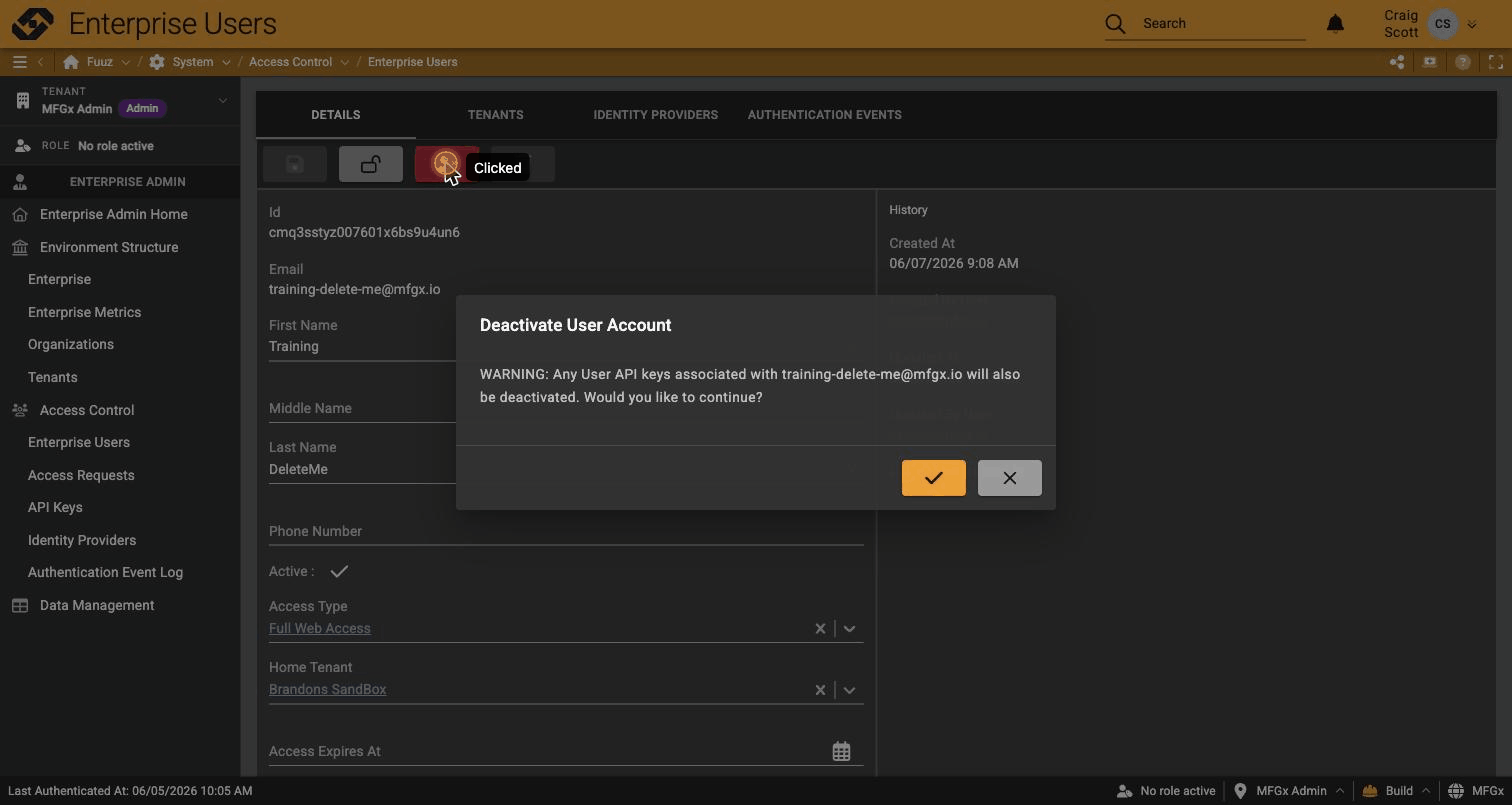Image resolution: width=1512 pixels, height=805 pixels.
Task: Cancel the Deactivate User Account dialog
Action: [x=1009, y=478]
